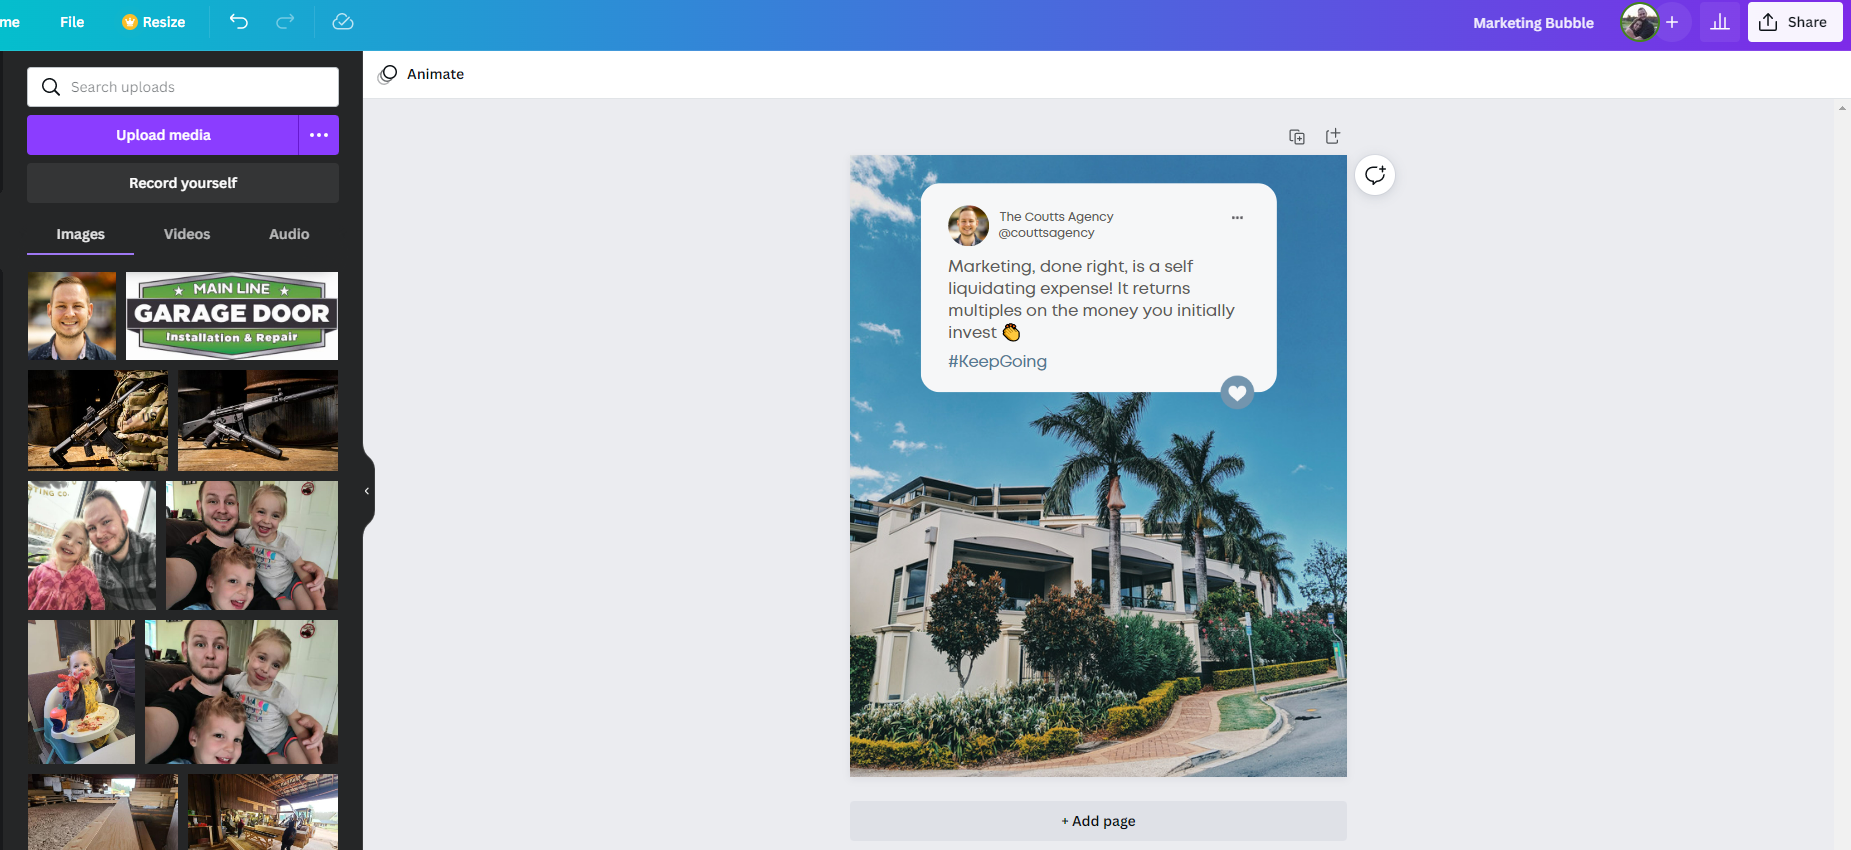Click the Search uploads field
This screenshot has height=850, width=1851.
tap(183, 87)
